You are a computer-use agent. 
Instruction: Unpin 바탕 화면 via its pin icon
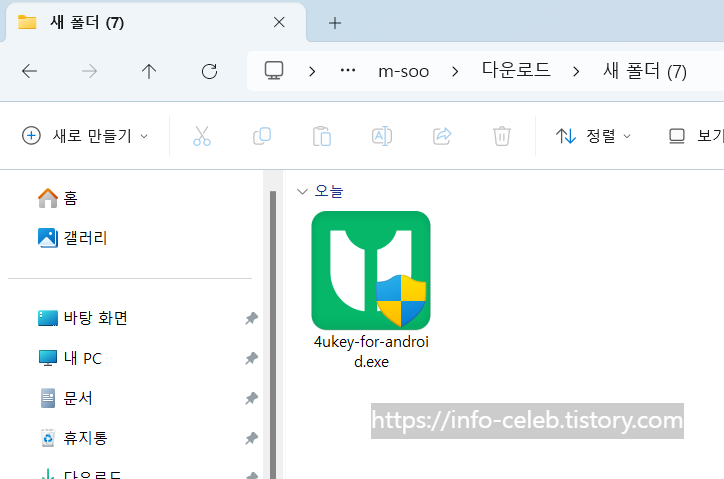pos(251,318)
